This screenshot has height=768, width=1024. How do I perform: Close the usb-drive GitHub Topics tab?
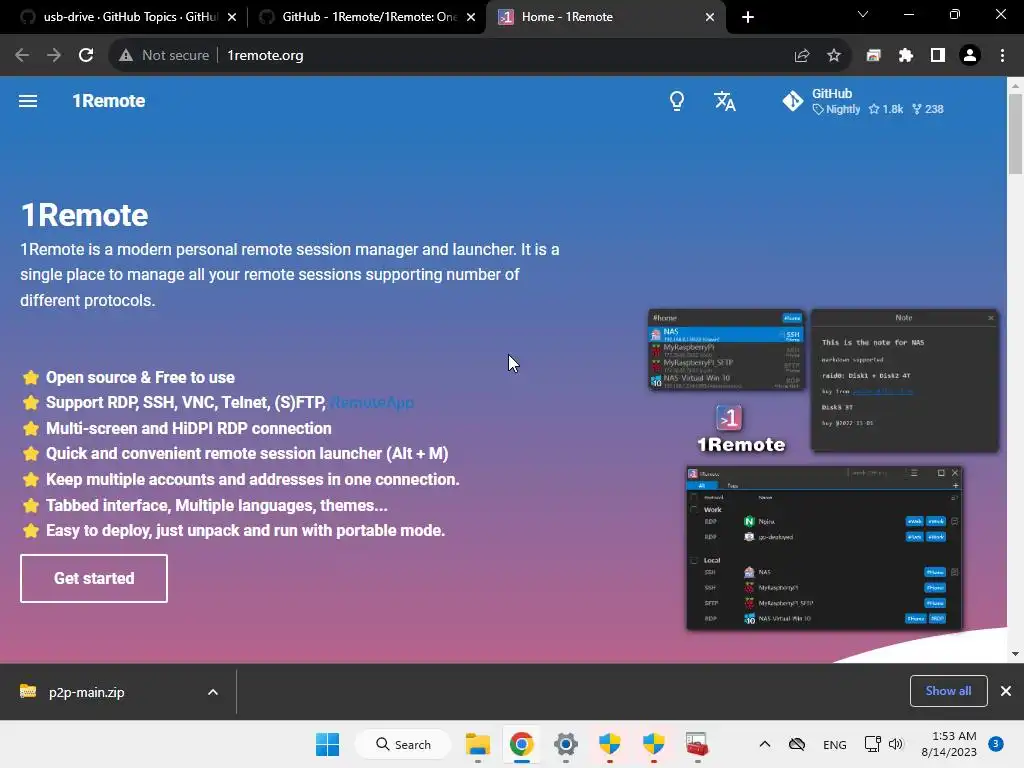point(232,17)
